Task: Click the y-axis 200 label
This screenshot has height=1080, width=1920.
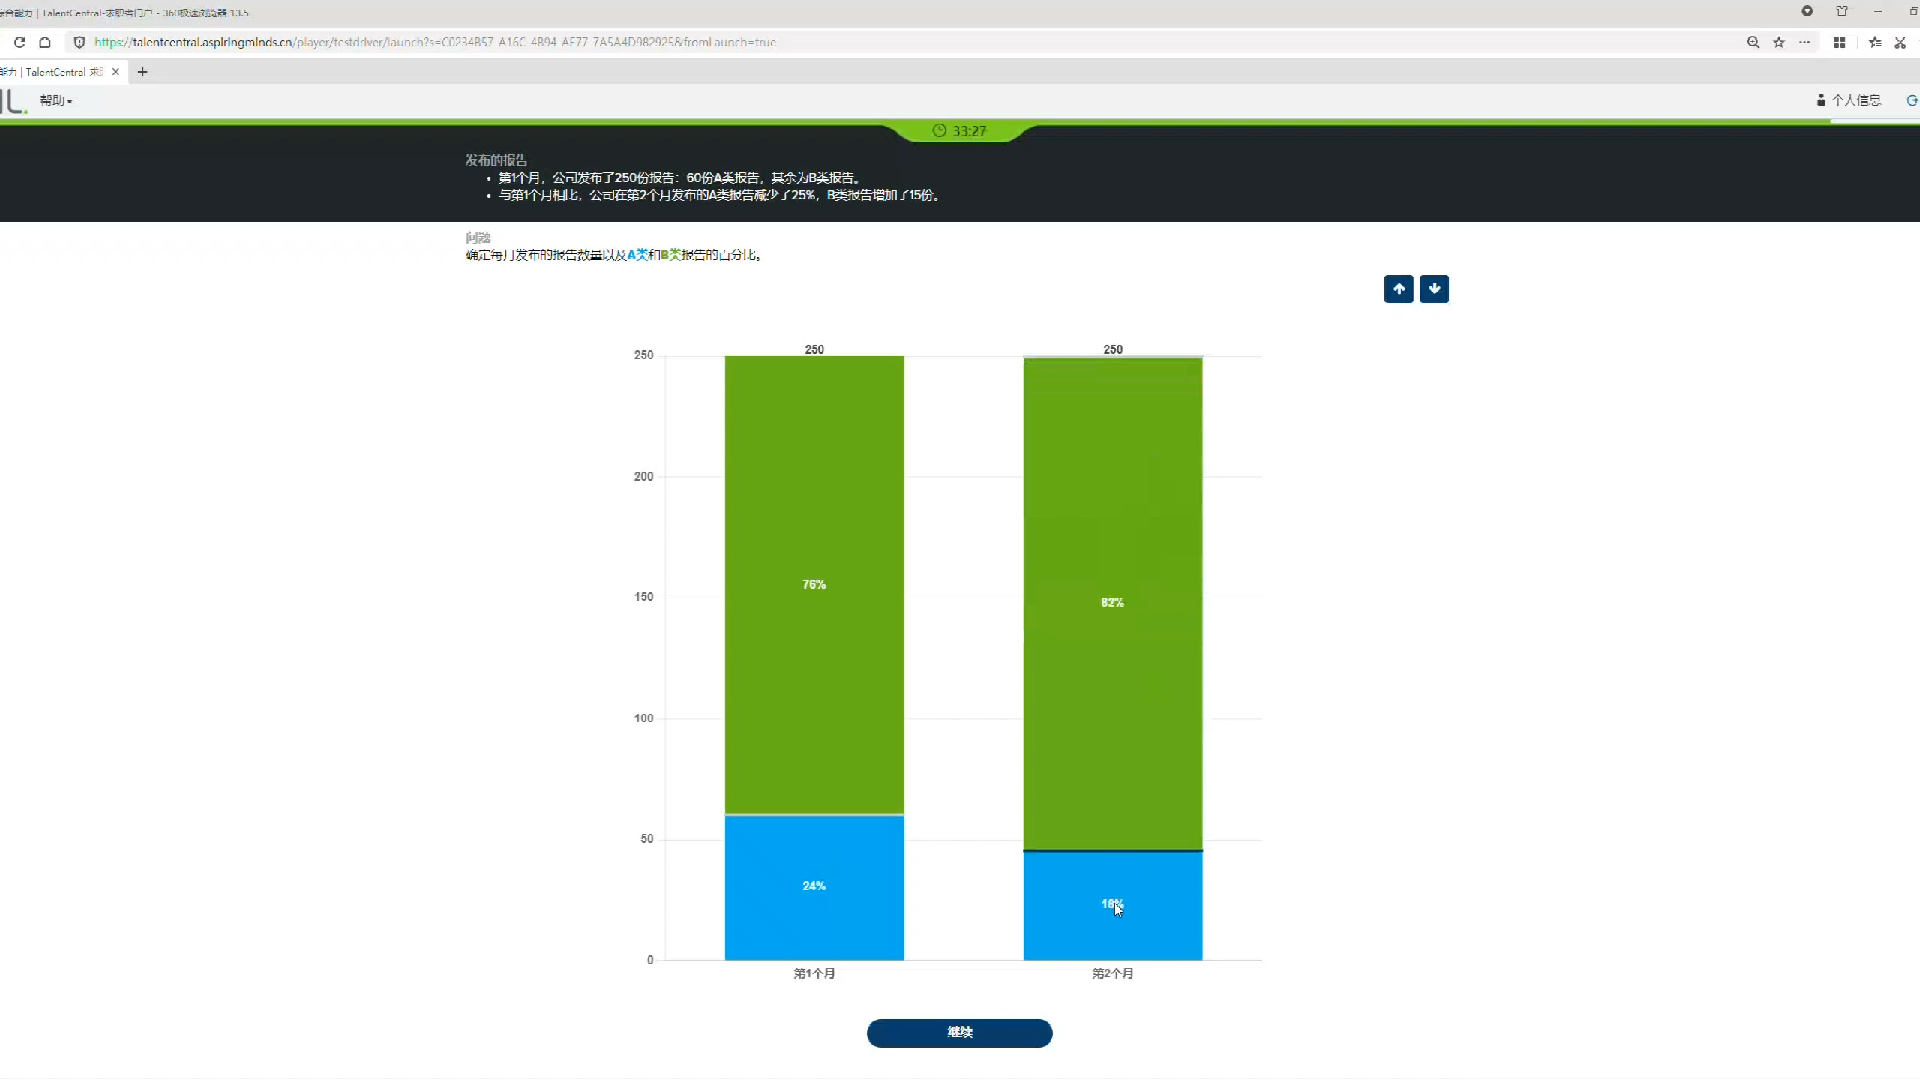Action: (x=643, y=477)
